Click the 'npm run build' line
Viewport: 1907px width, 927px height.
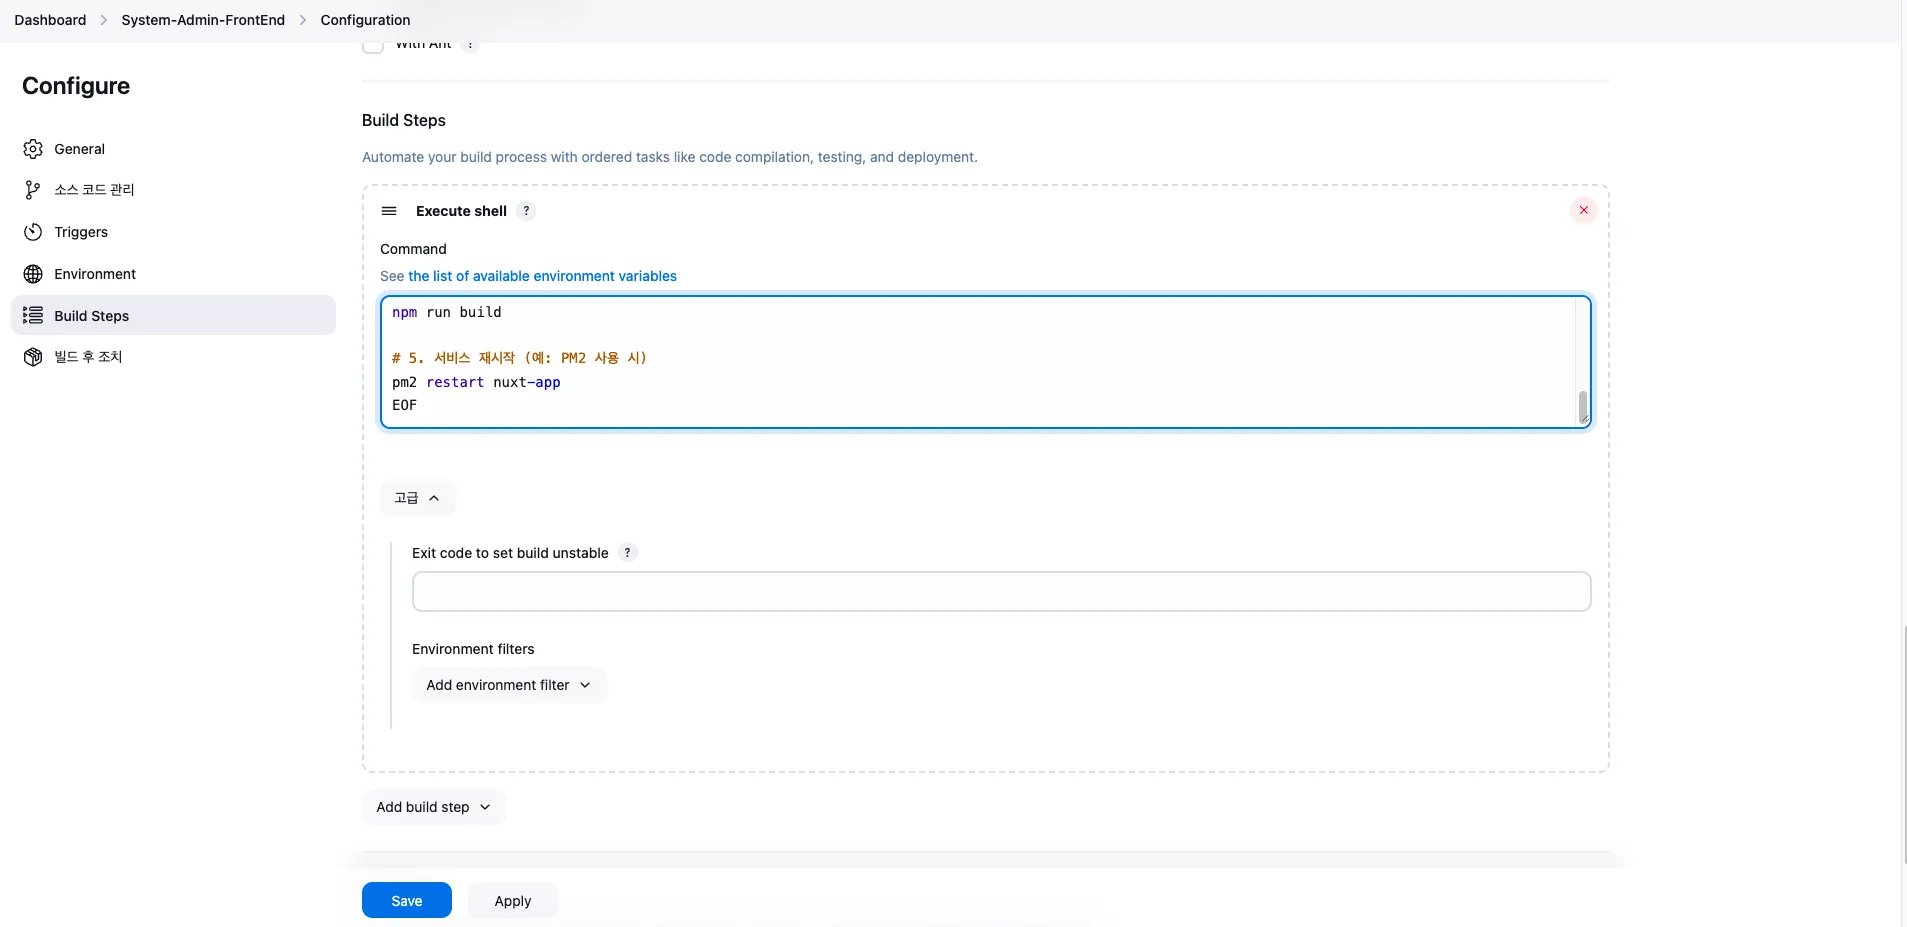pyautogui.click(x=447, y=312)
